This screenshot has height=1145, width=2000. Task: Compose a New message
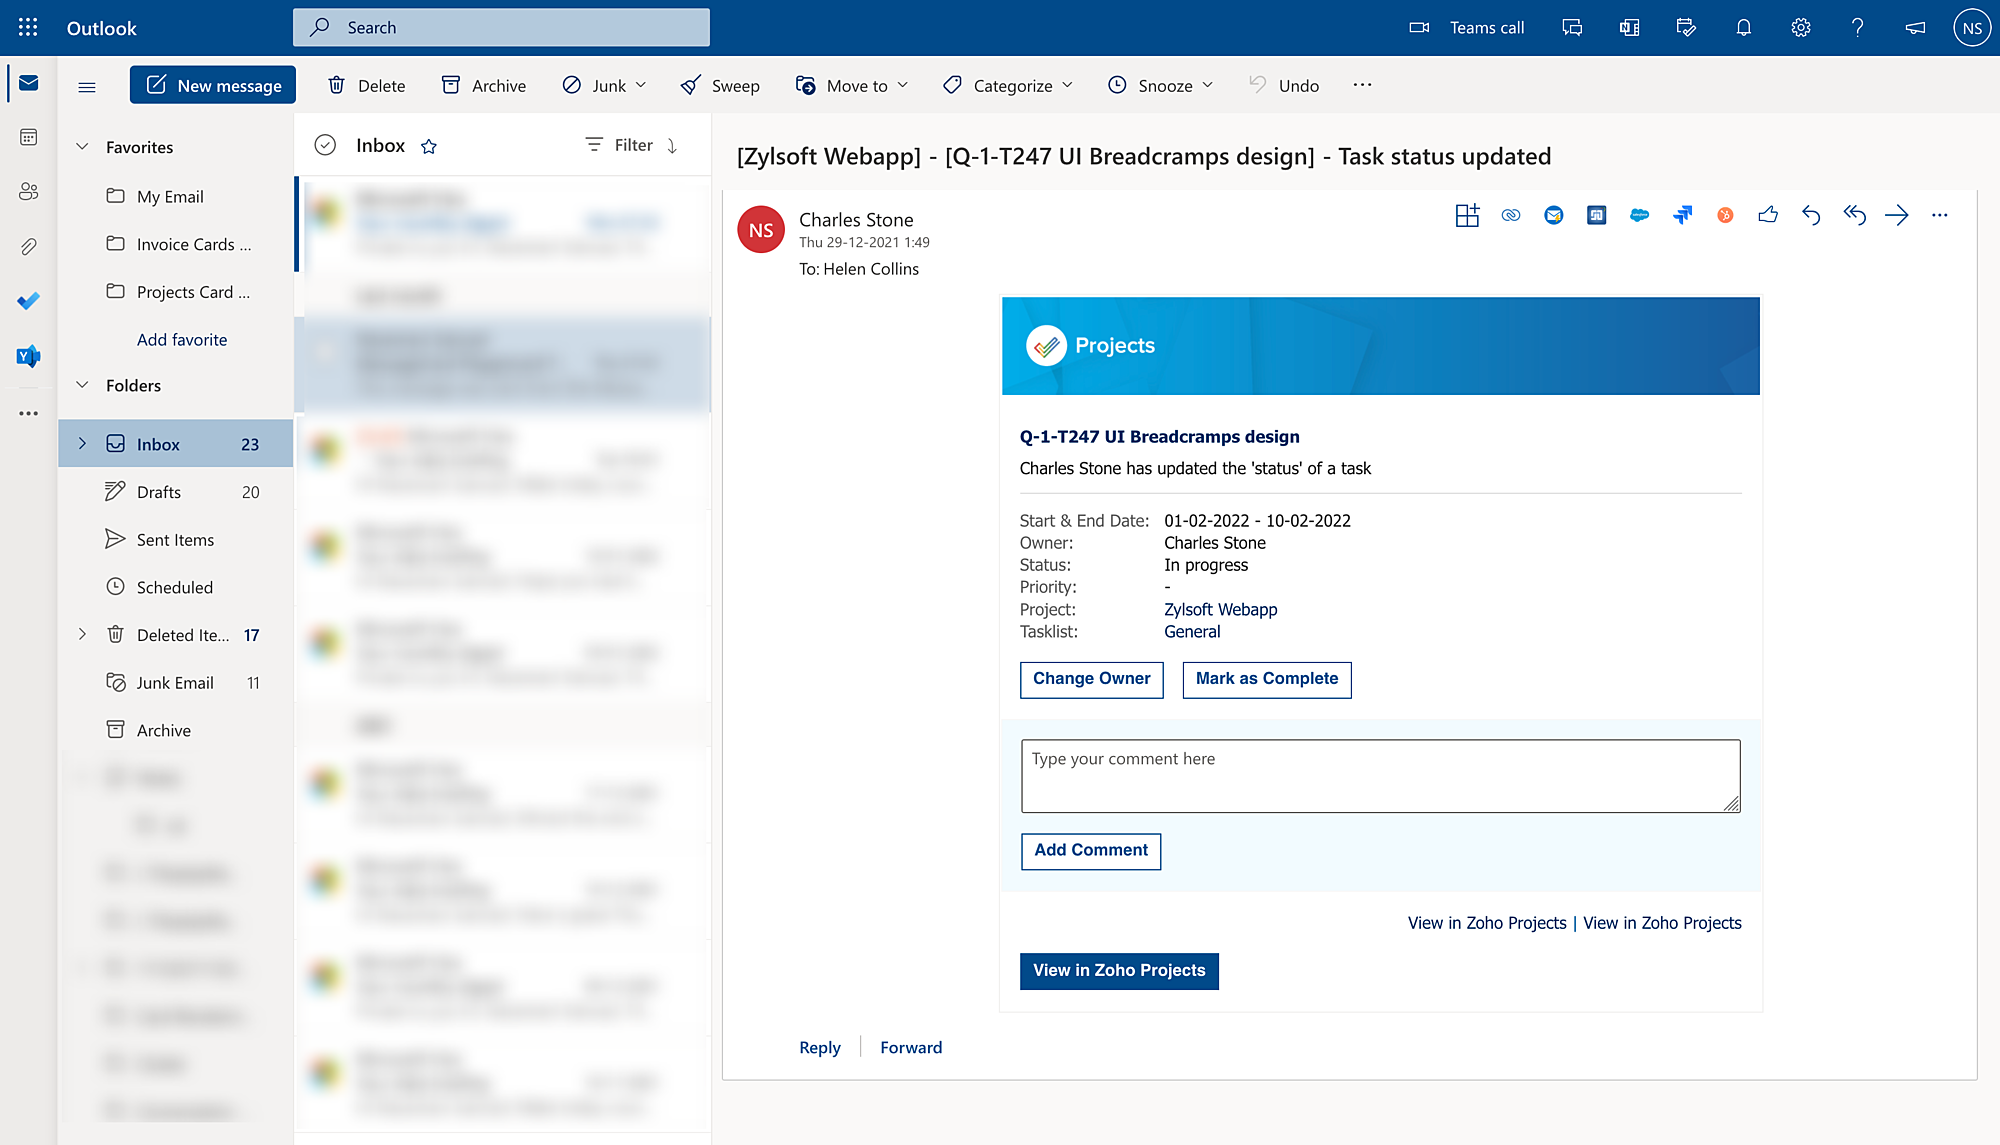(213, 85)
